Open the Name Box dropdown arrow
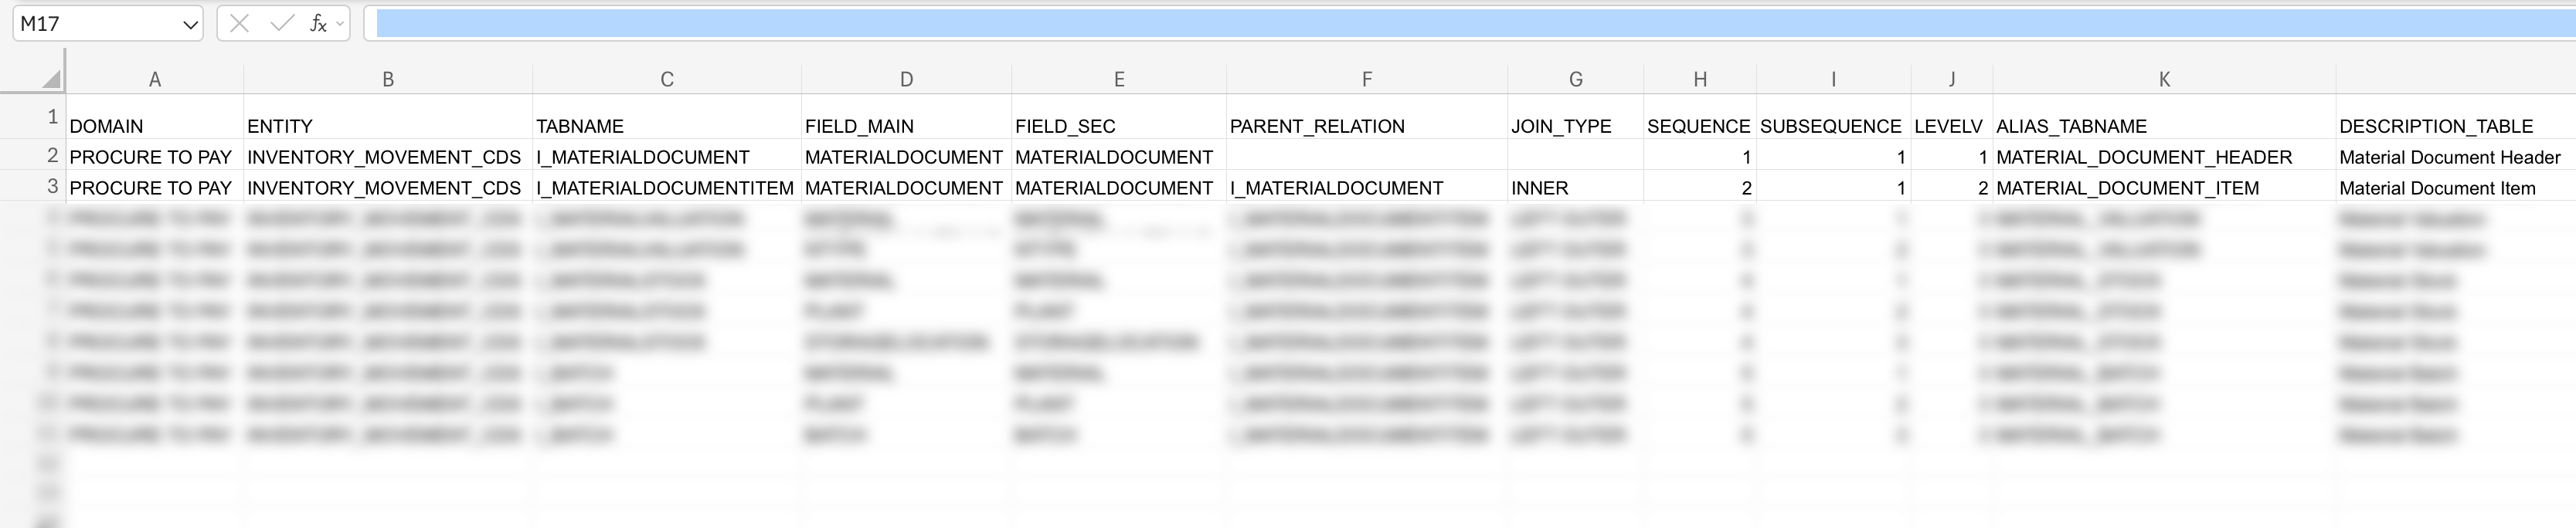The width and height of the screenshot is (2576, 528). click(x=190, y=25)
